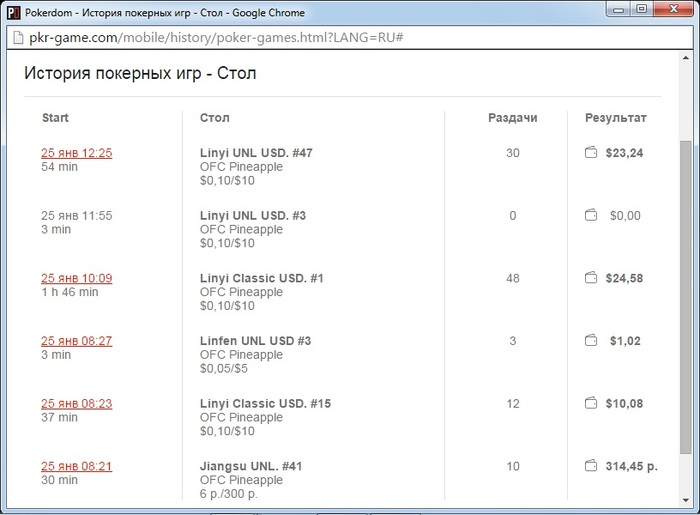The width and height of the screenshot is (700, 515).
Task: Click duration text 1 h 46 min
Action: (x=70, y=292)
